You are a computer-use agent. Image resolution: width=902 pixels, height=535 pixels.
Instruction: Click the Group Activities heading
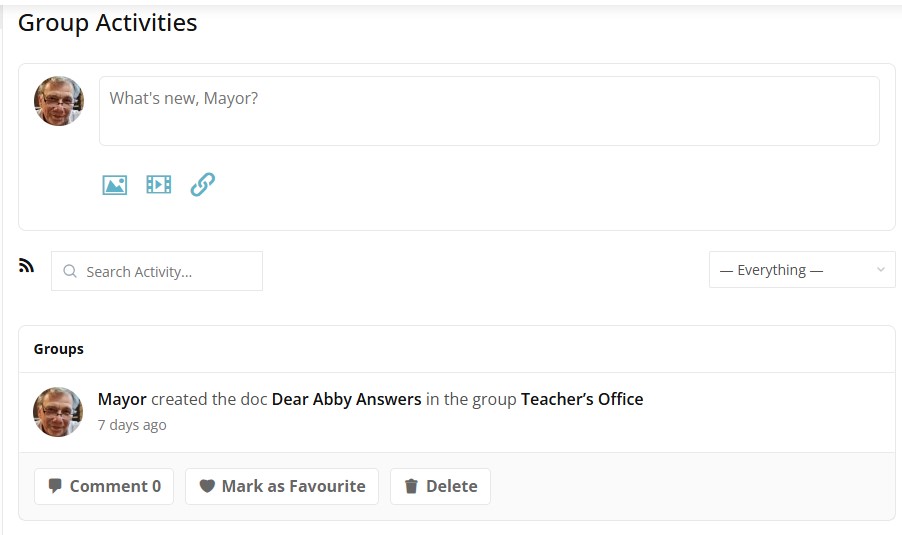click(108, 23)
